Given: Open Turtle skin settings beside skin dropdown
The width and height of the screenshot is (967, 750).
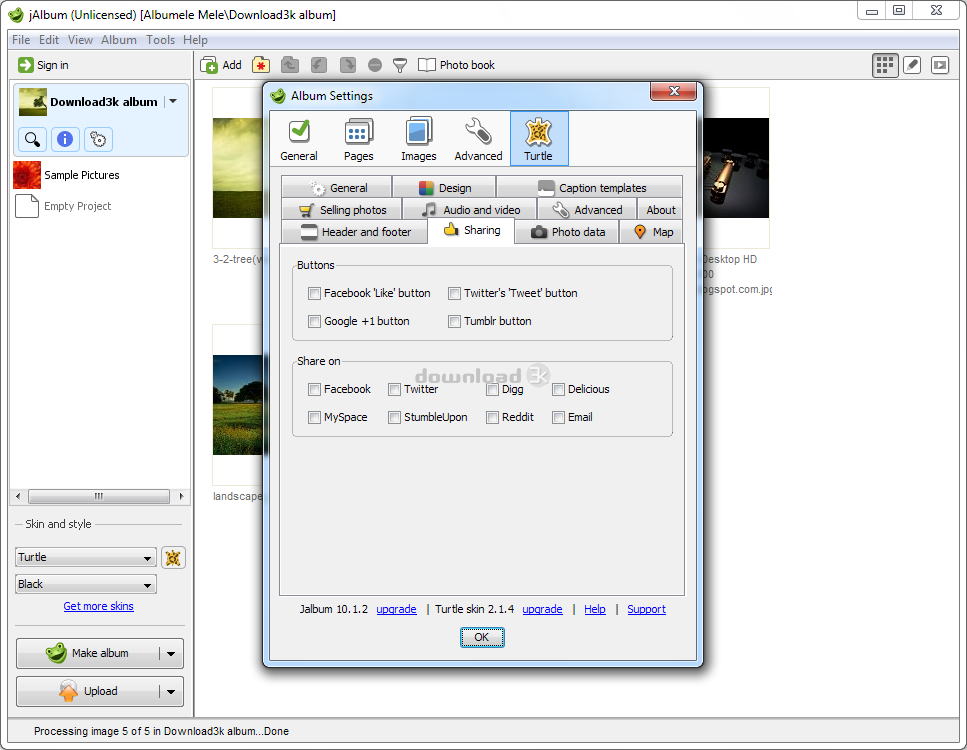Looking at the screenshot, I should tap(173, 558).
